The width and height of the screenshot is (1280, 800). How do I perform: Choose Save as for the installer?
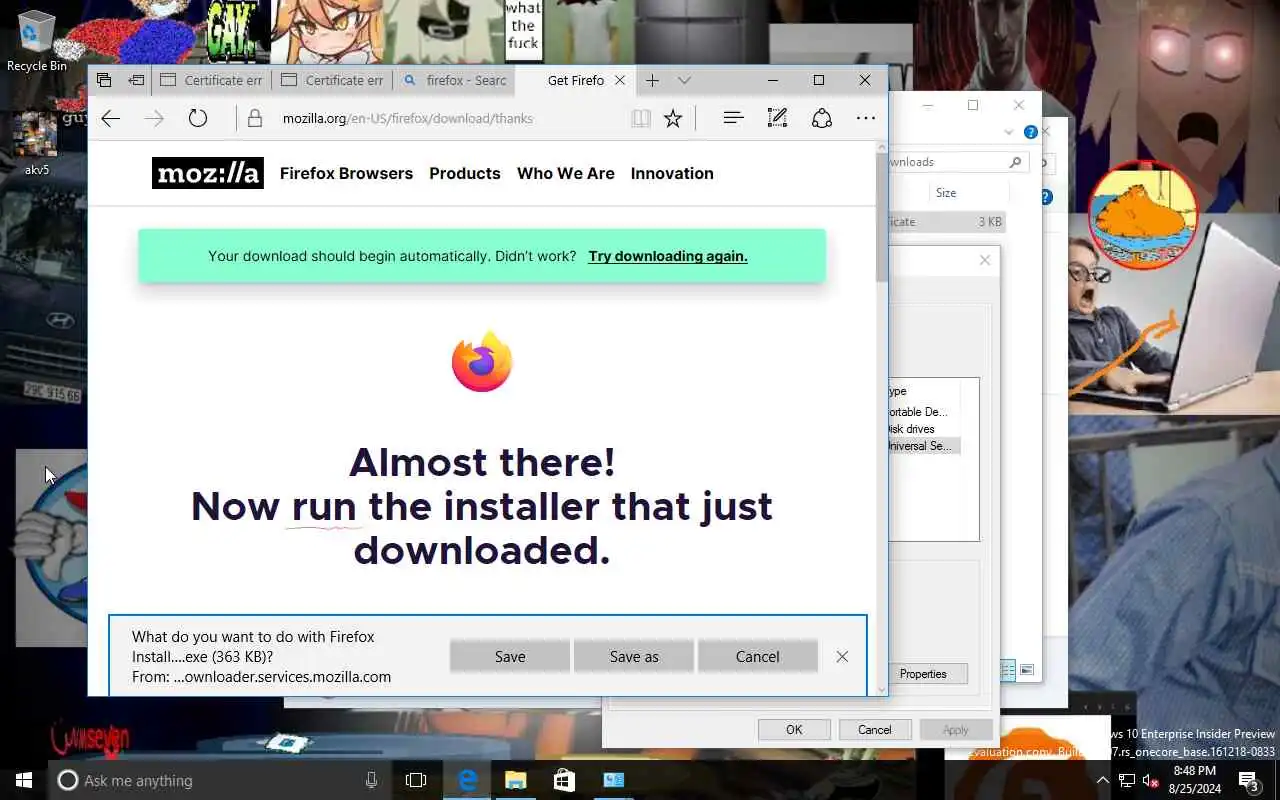tap(634, 657)
